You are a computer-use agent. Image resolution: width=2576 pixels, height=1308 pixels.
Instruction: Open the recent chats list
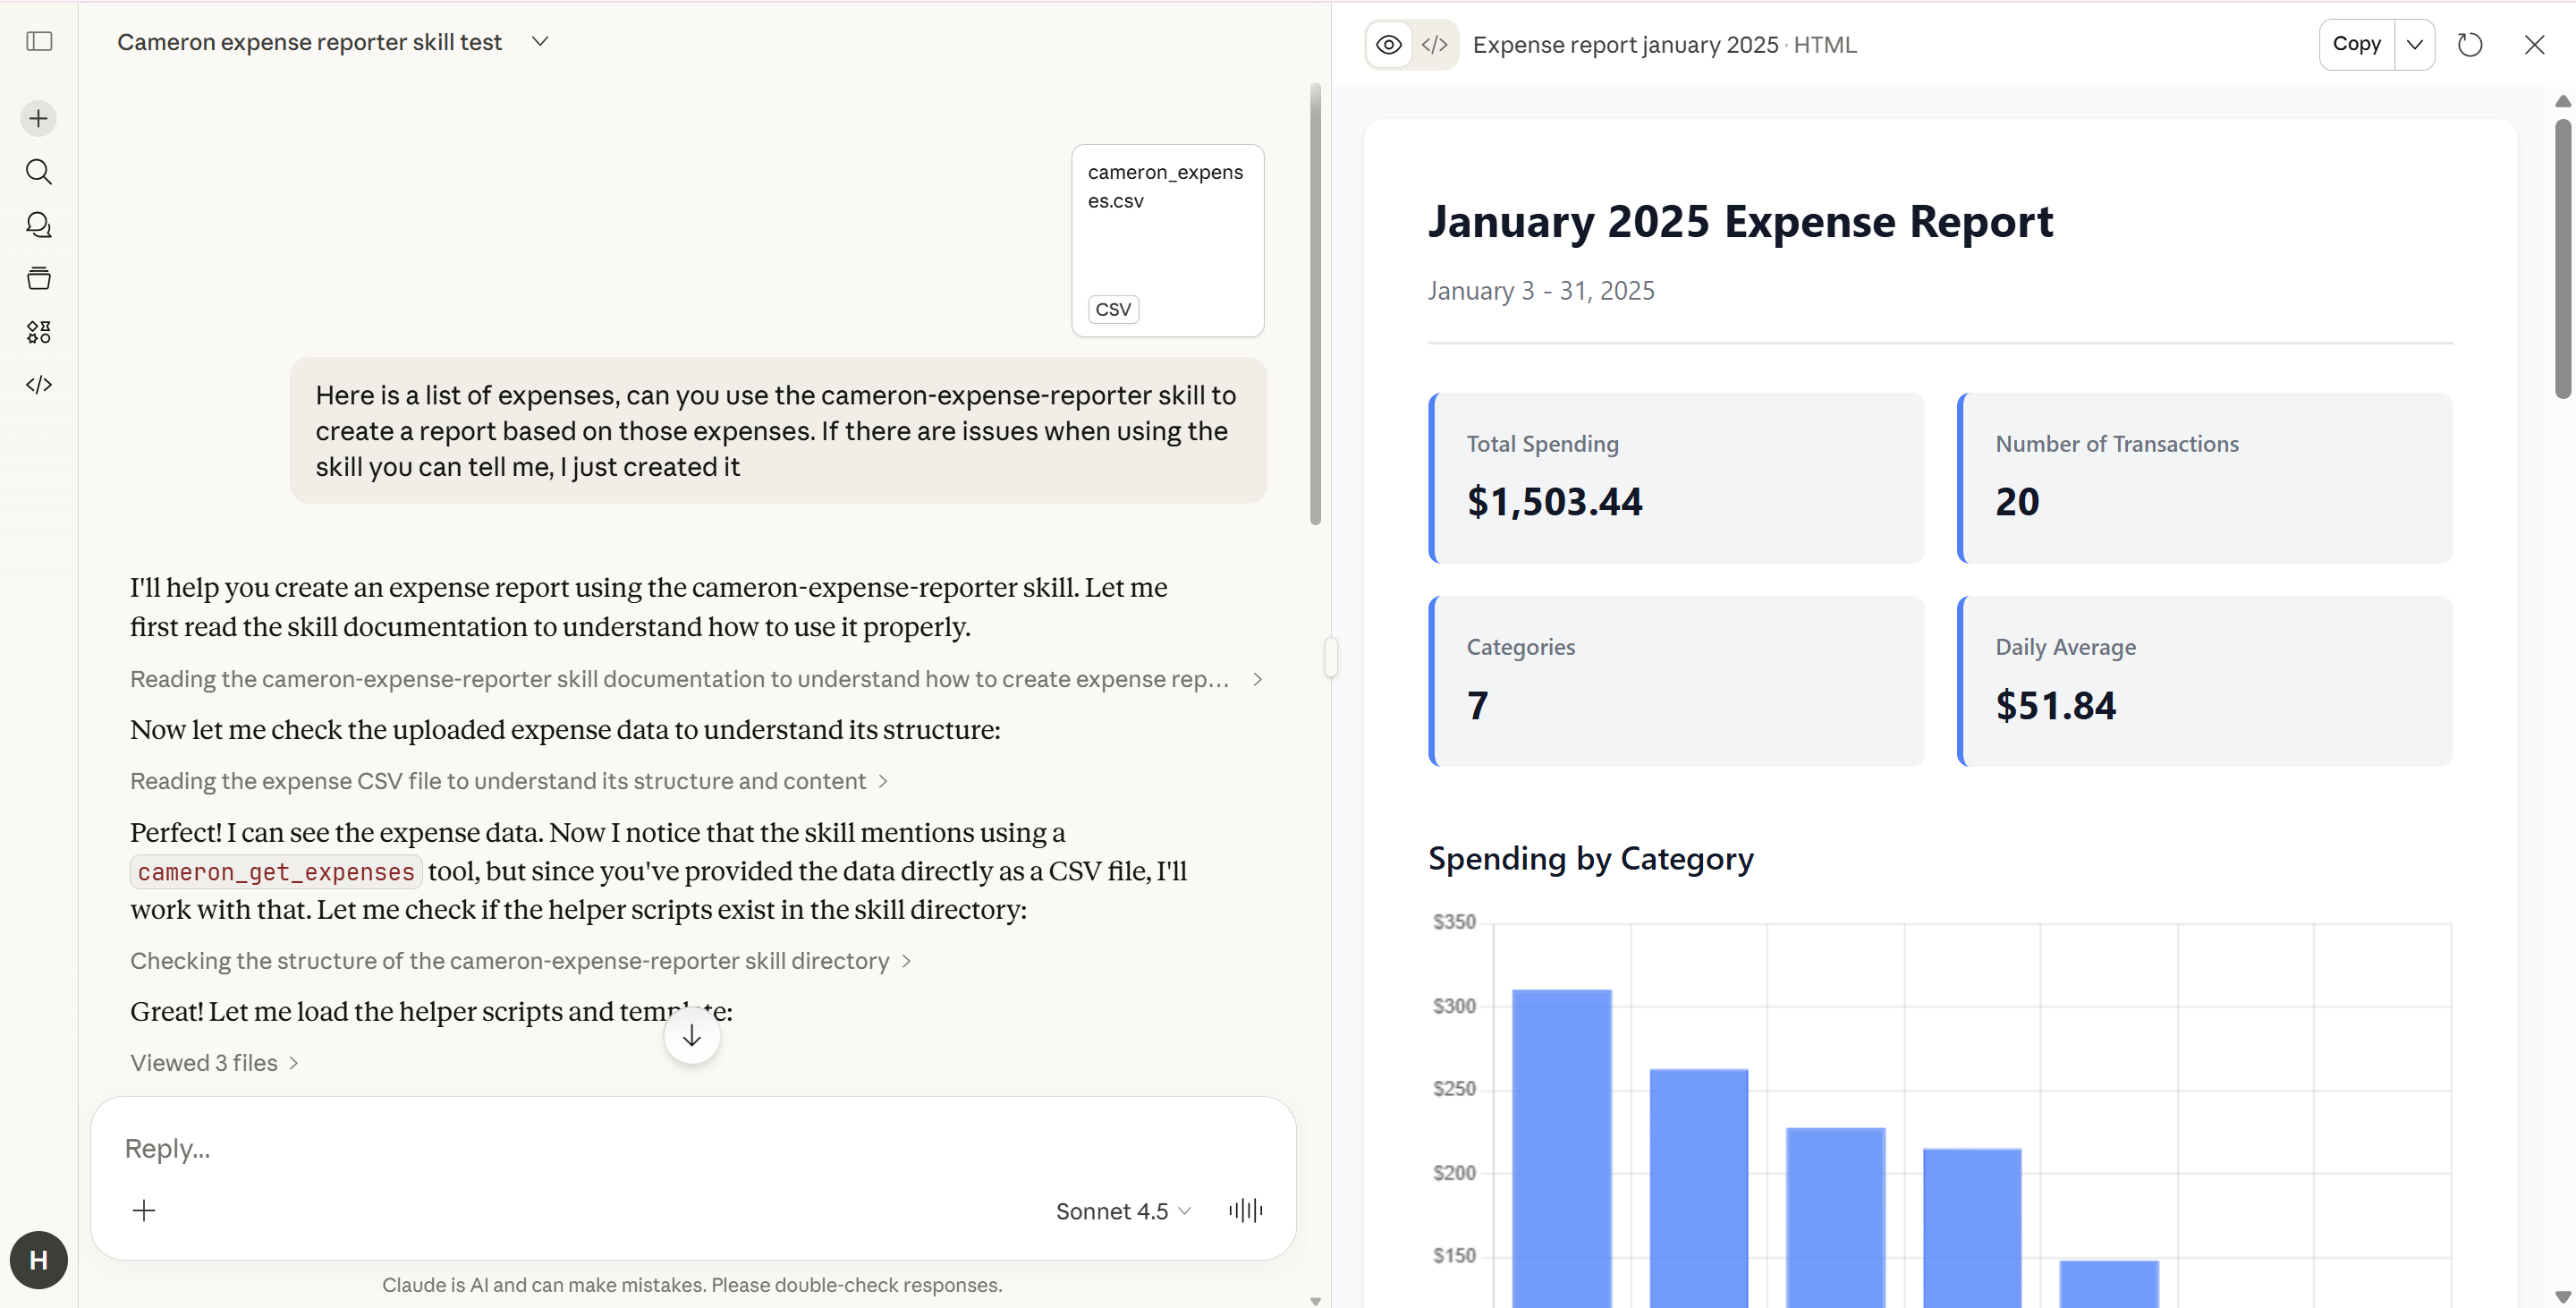point(38,225)
